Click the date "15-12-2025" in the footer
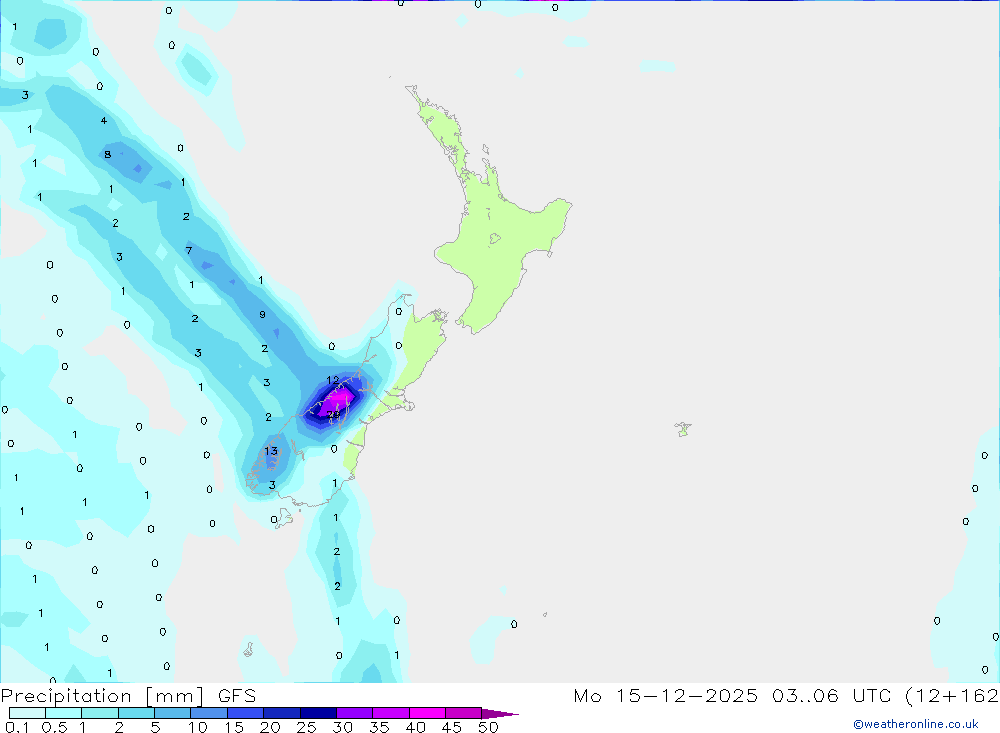1000x733 pixels. pyautogui.click(x=687, y=696)
